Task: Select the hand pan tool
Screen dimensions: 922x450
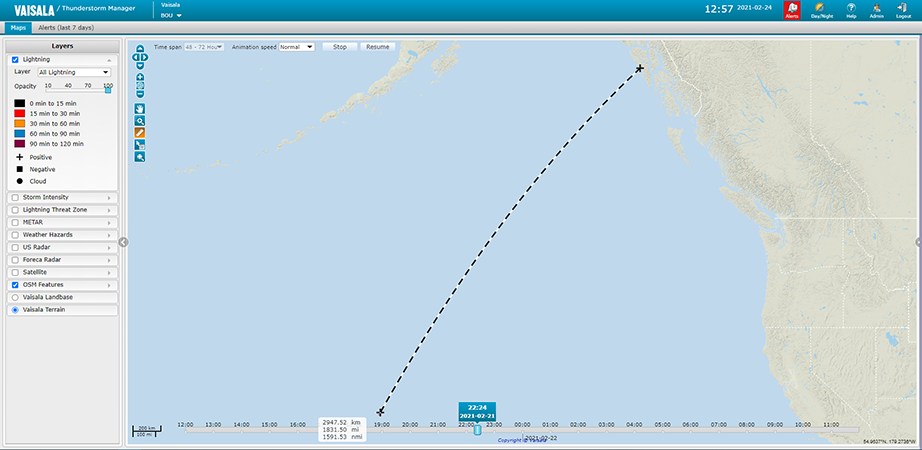Action: (140, 108)
